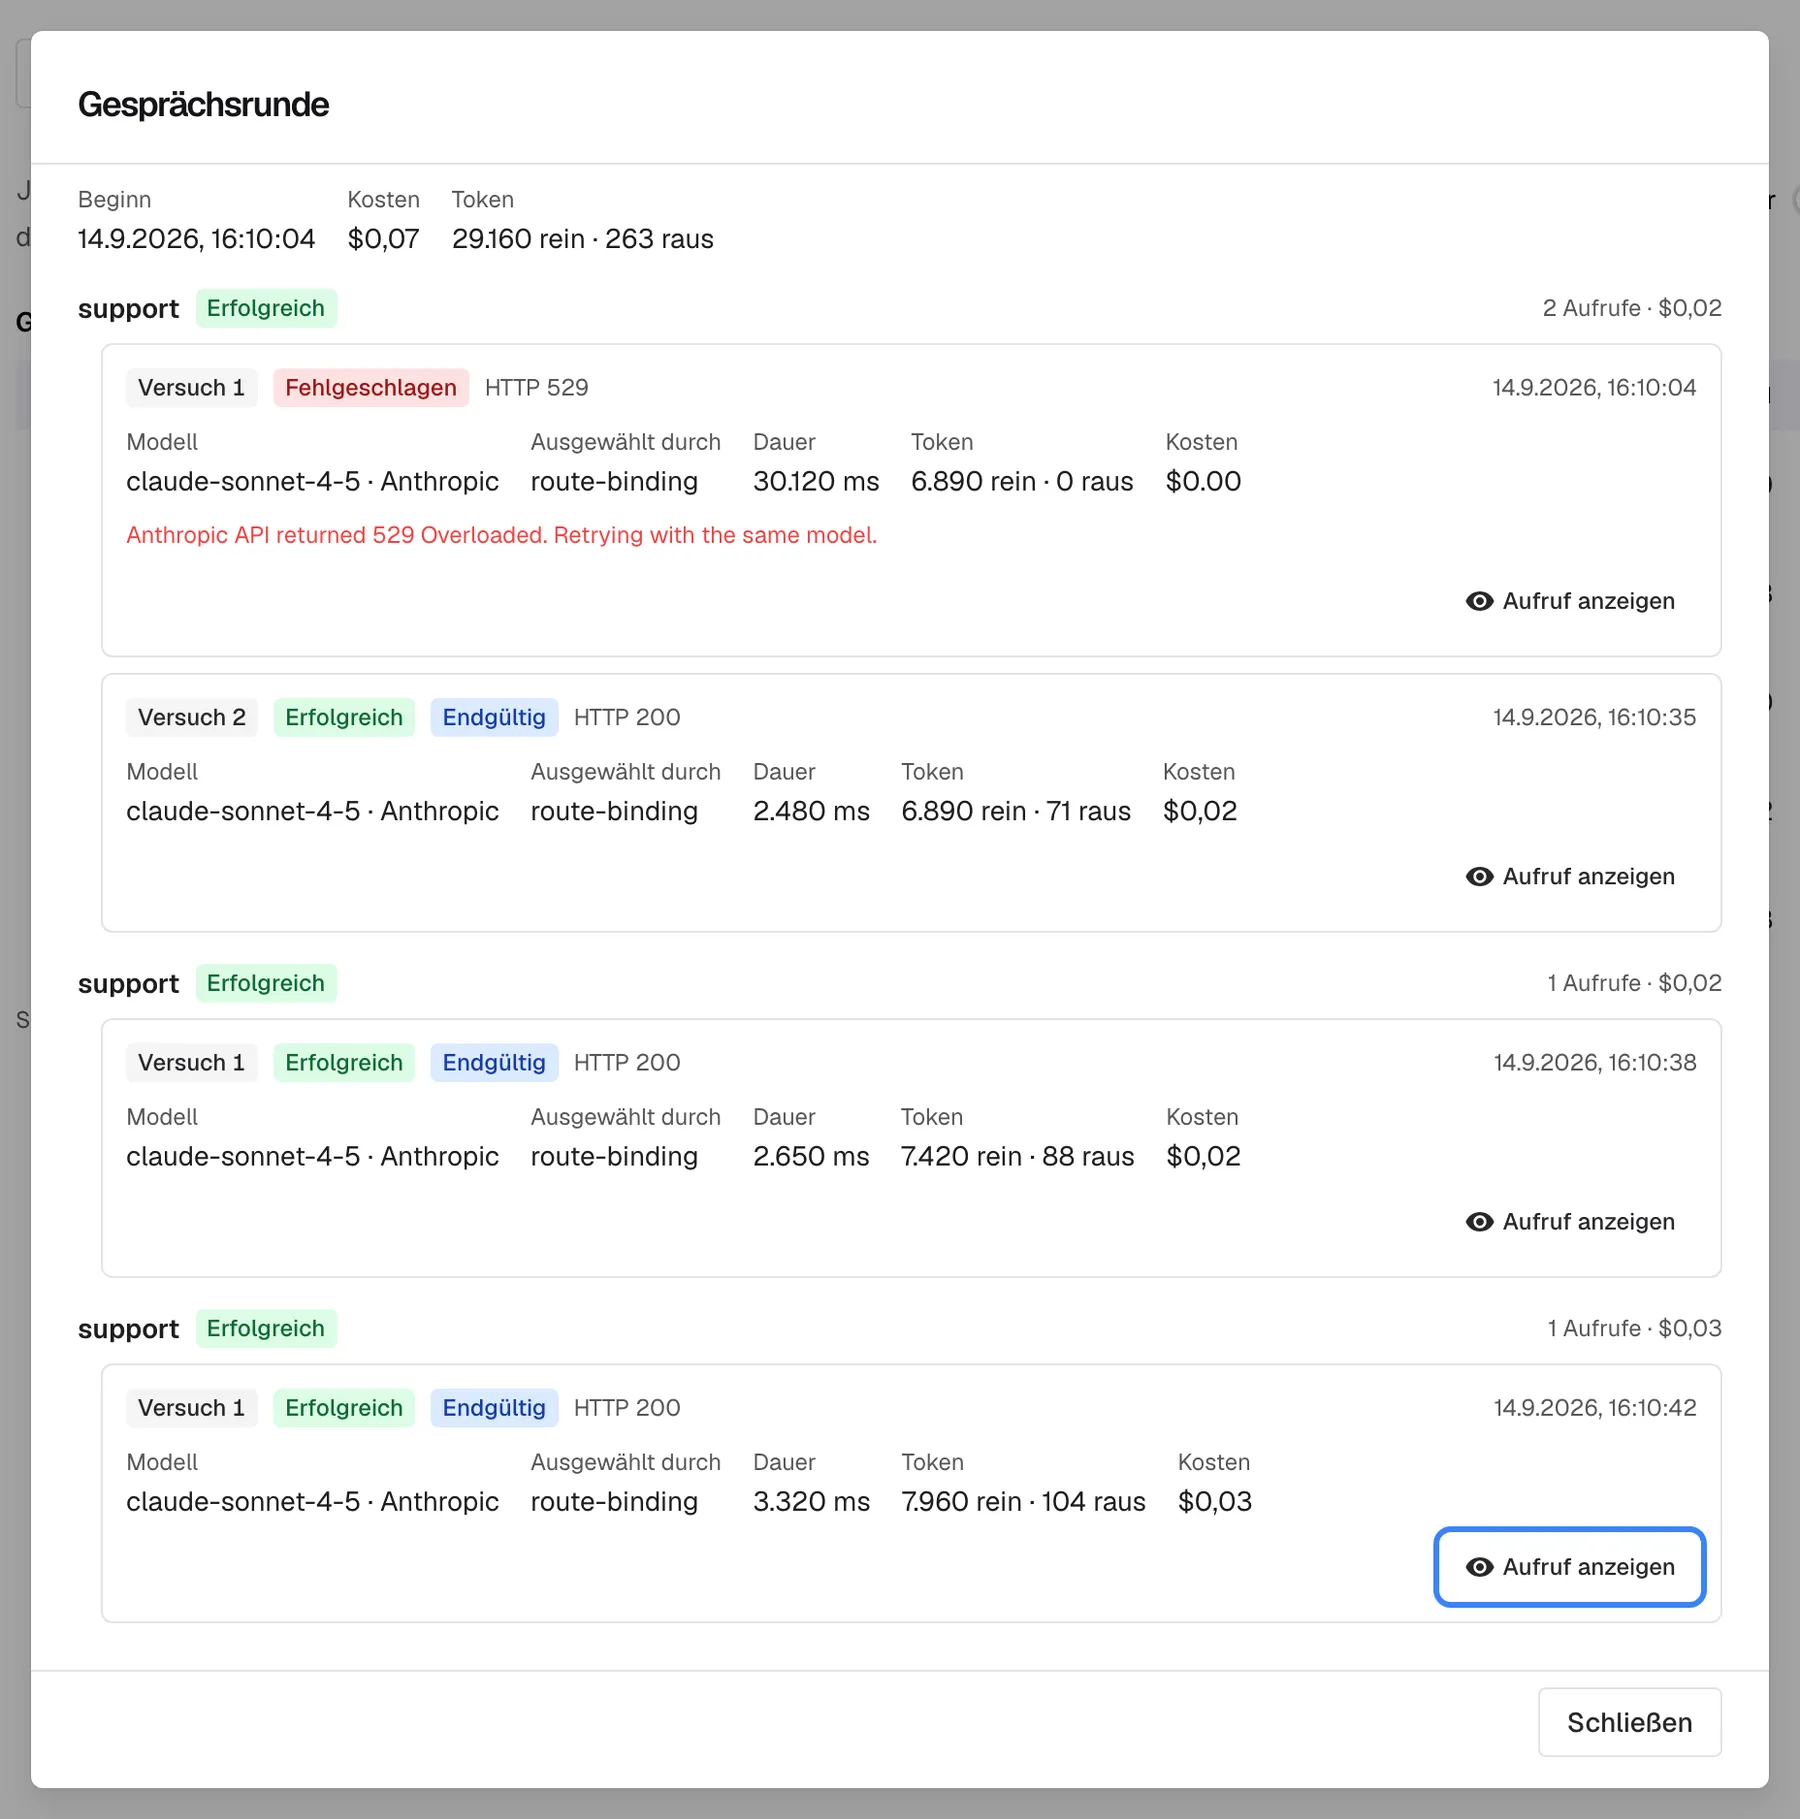Viewport: 1800px width, 1819px height.
Task: Click tokens '6.890 rein · 71 raus'
Action: tap(1016, 811)
